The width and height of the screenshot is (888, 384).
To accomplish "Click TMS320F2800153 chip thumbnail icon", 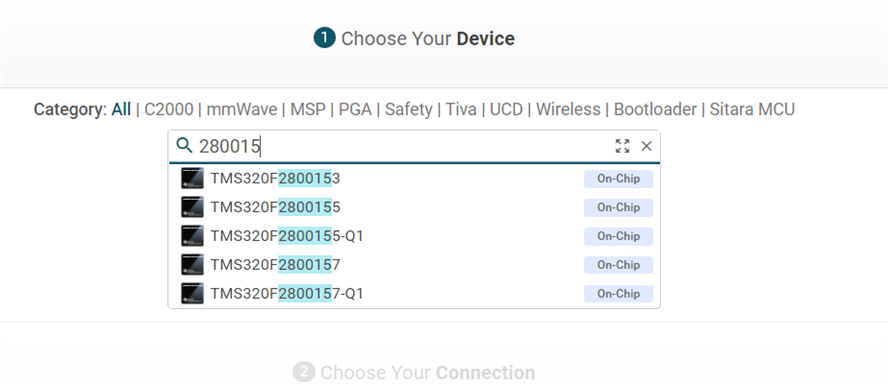I will pos(193,178).
